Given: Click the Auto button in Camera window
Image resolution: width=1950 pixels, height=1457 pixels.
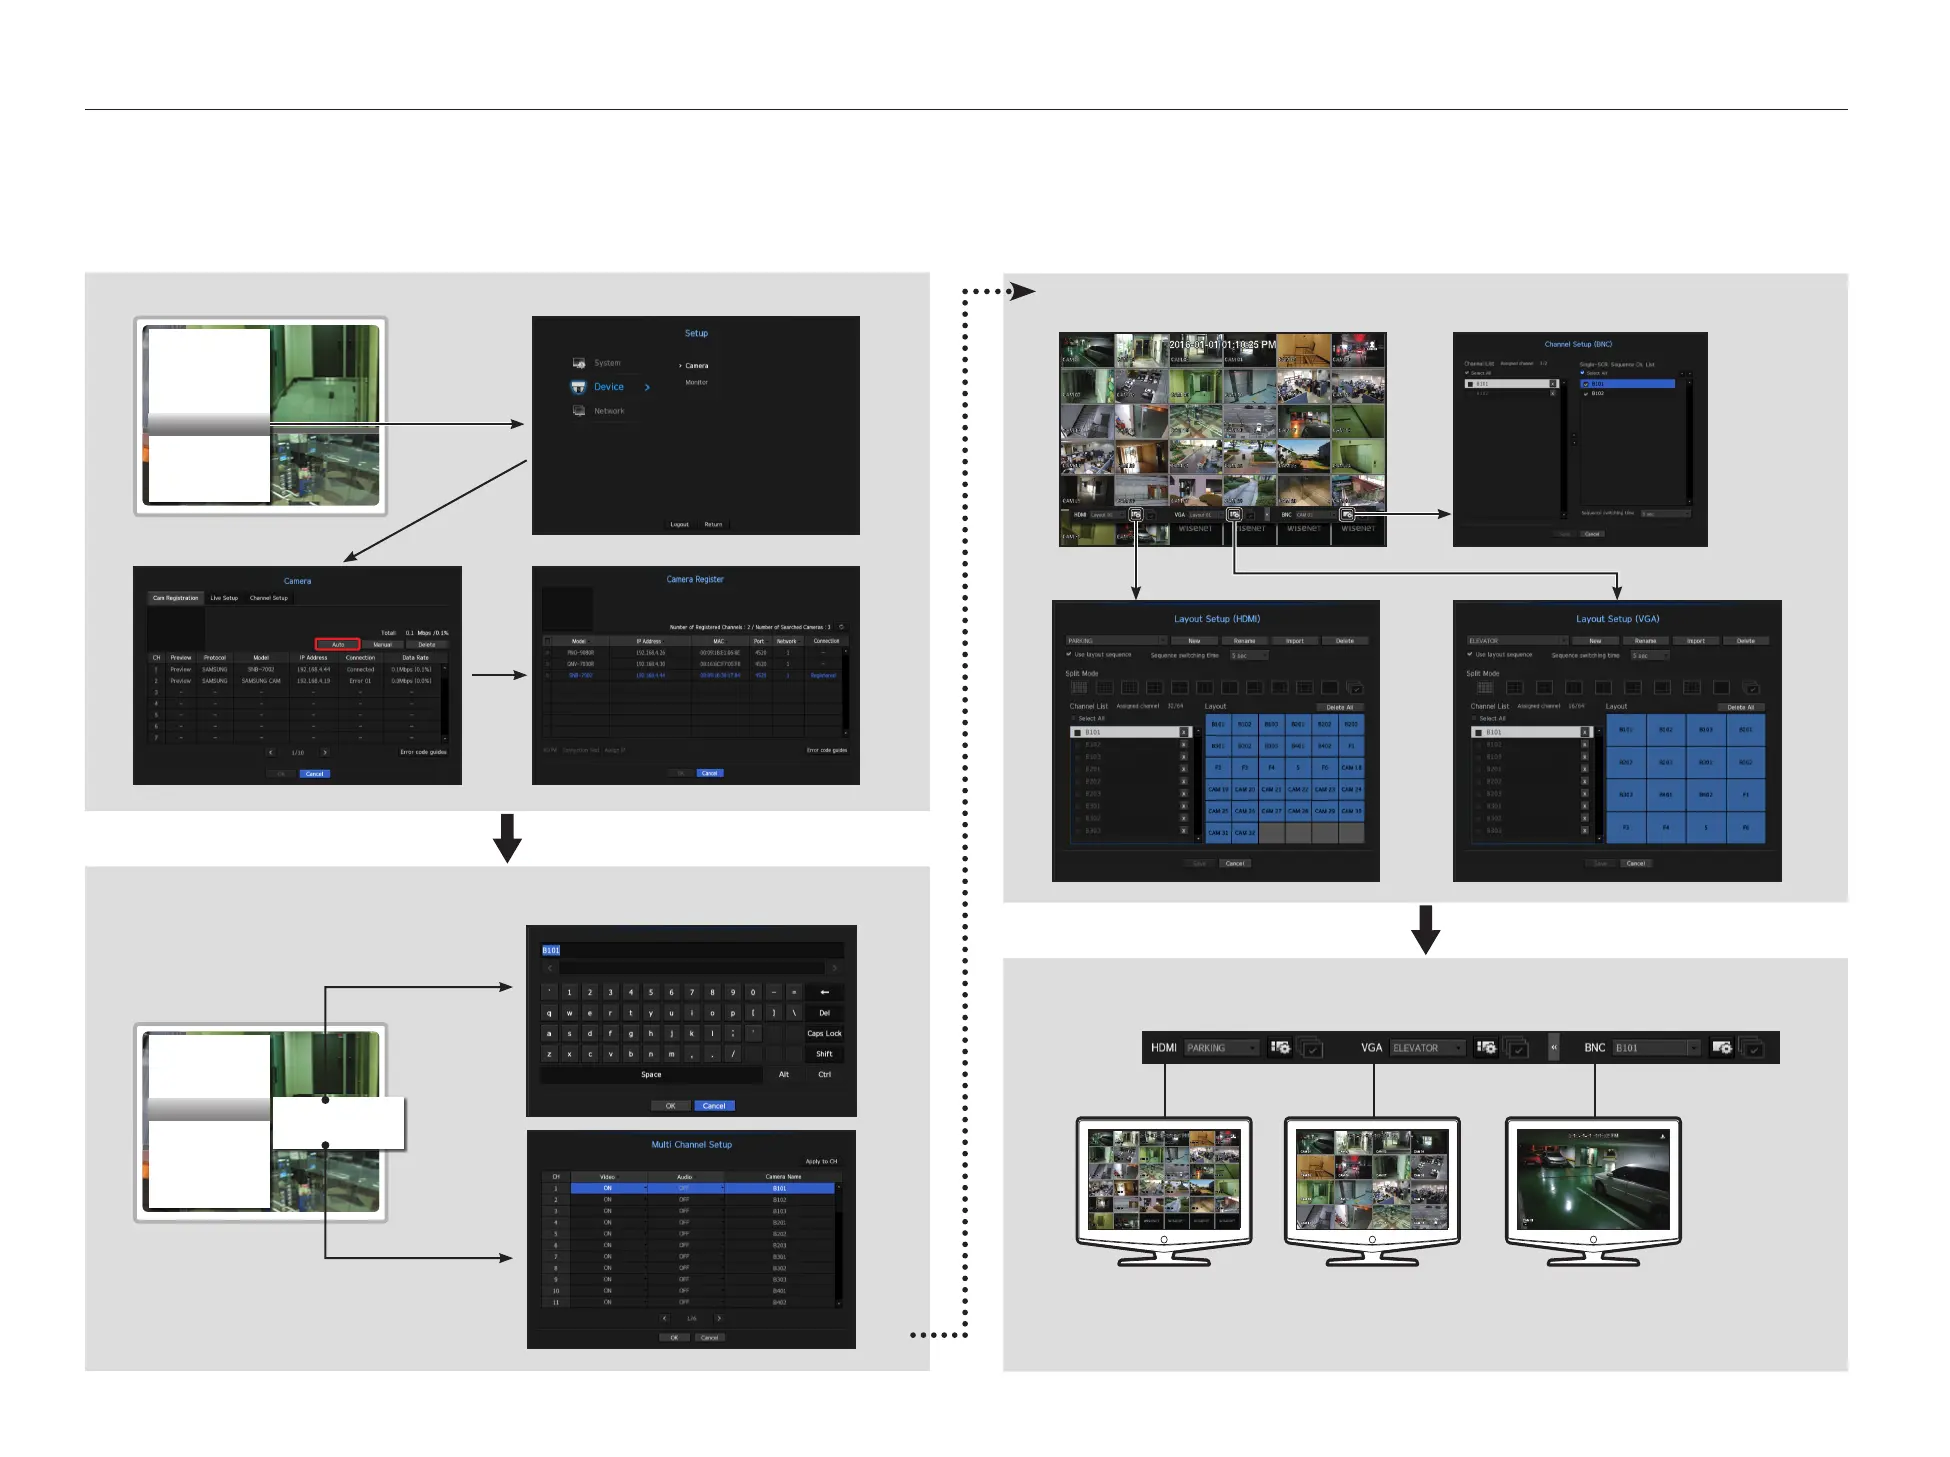Looking at the screenshot, I should point(338,644).
